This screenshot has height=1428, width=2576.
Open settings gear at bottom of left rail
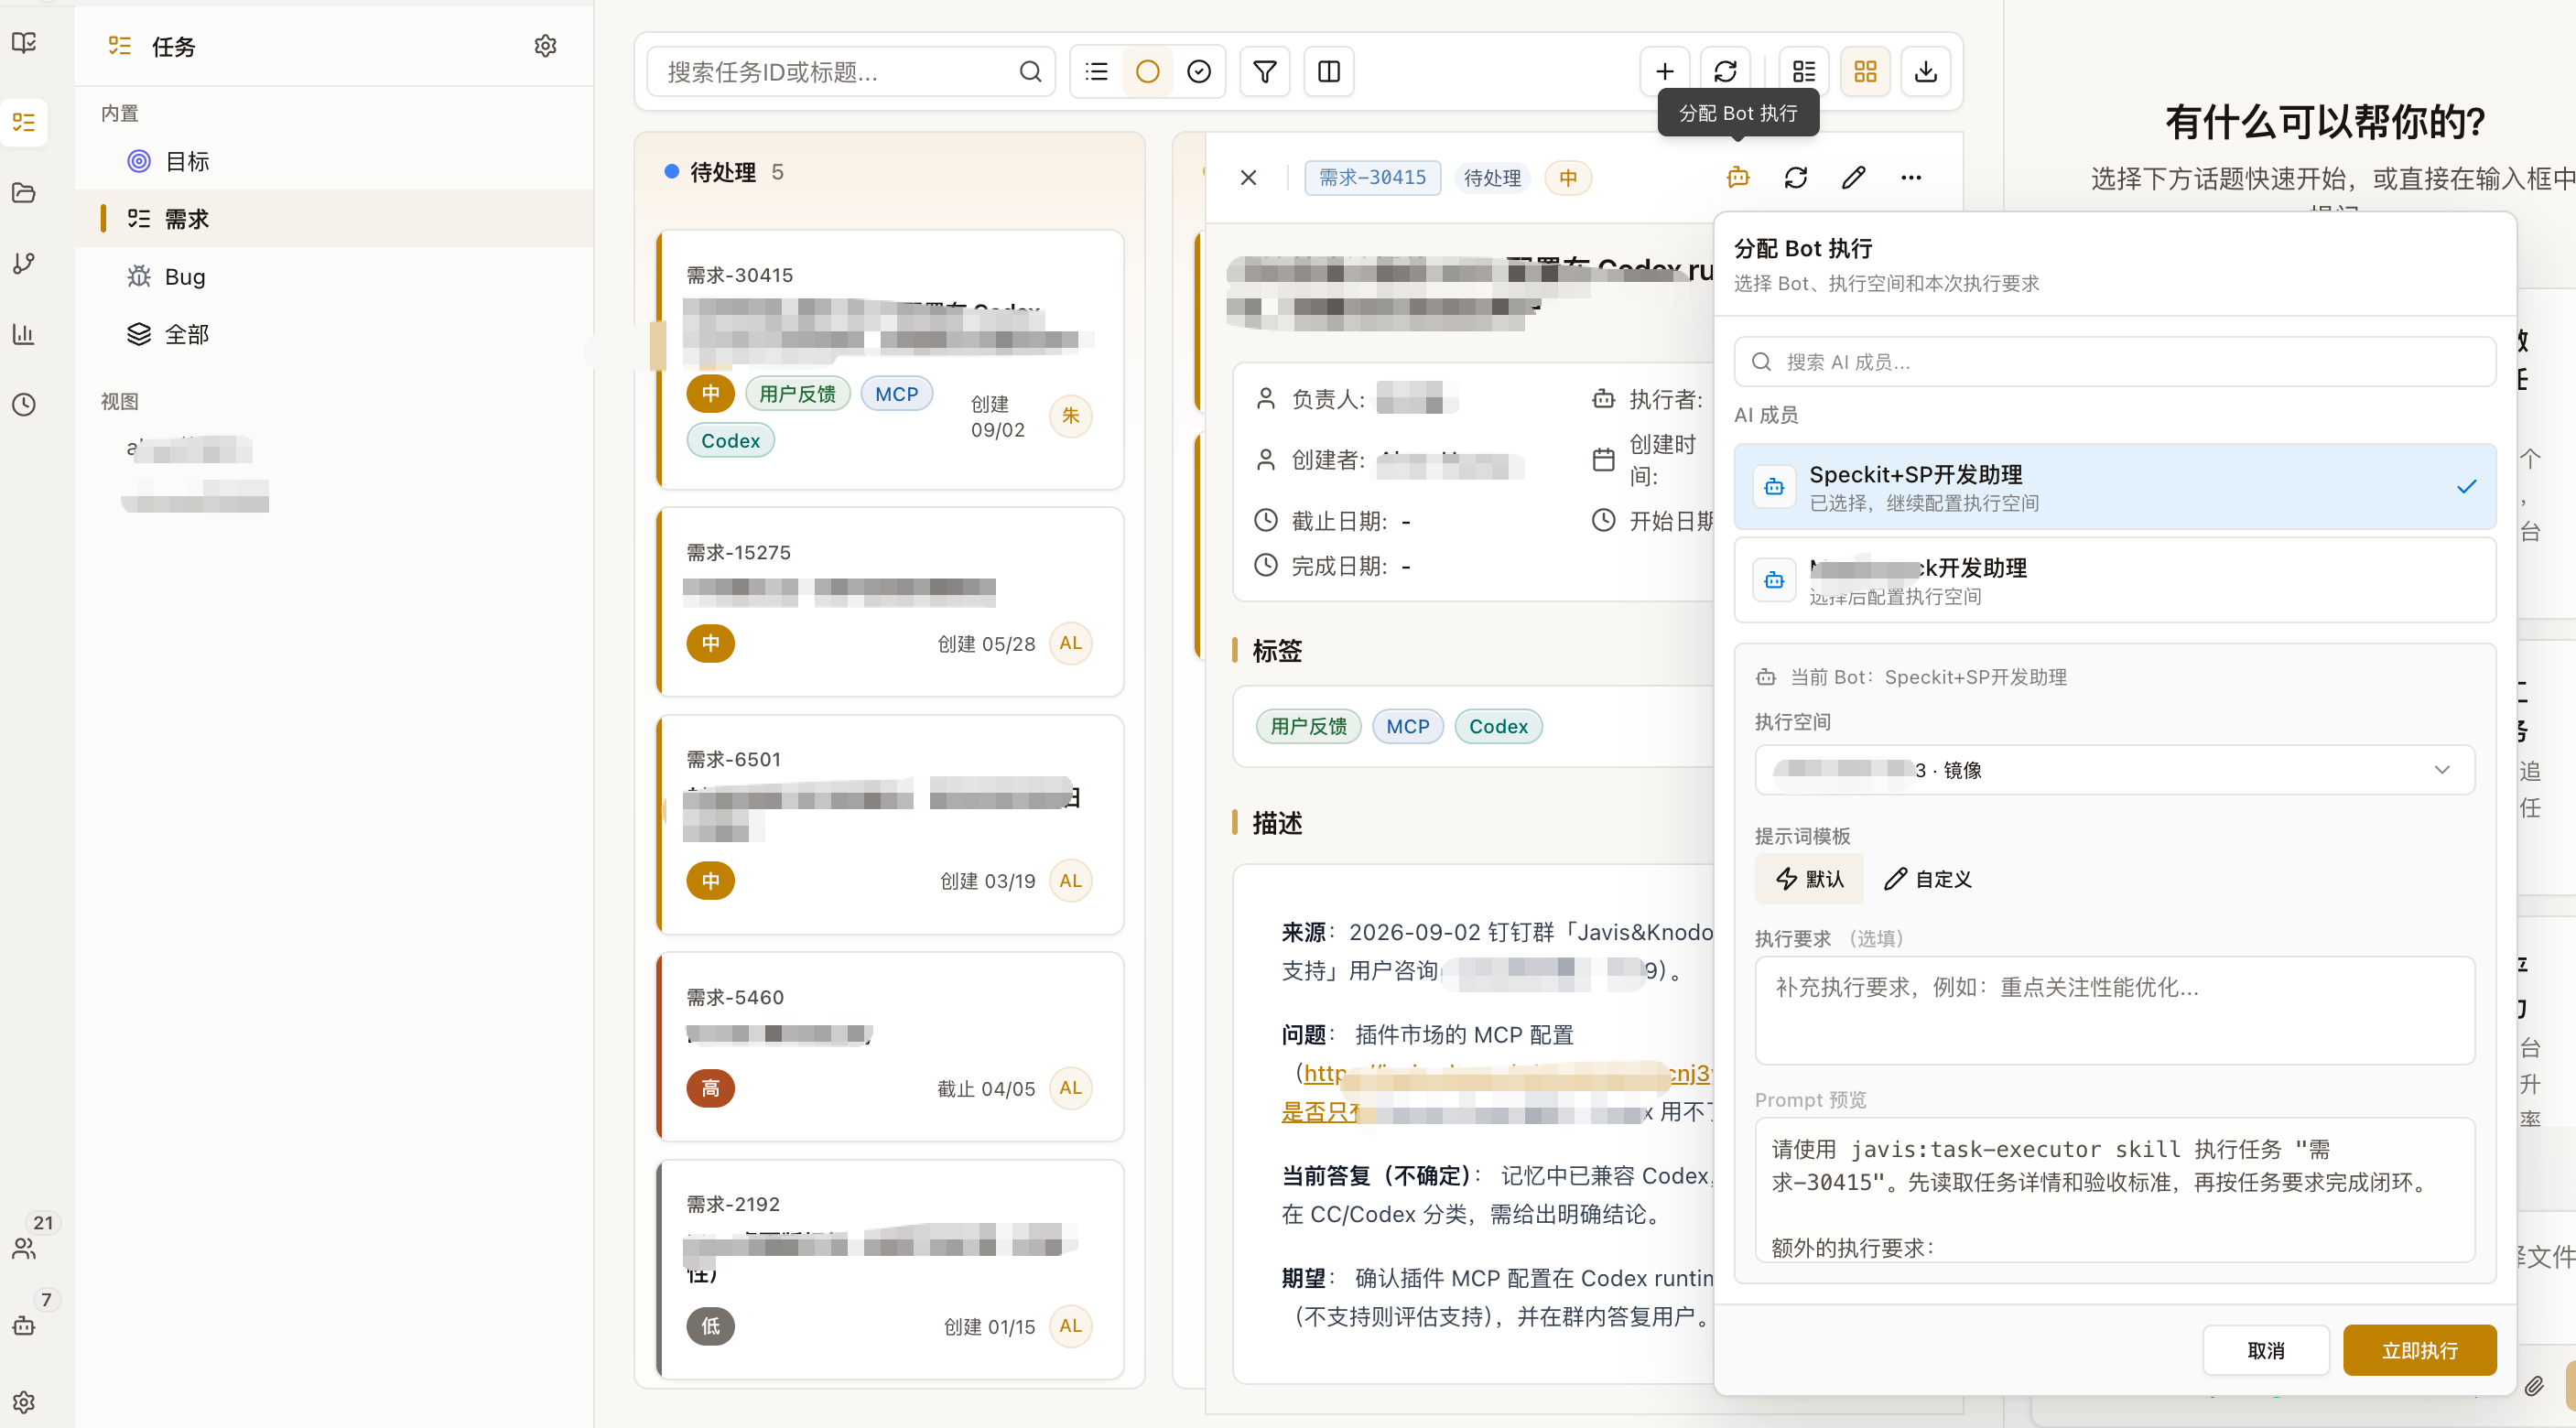pos(24,1402)
